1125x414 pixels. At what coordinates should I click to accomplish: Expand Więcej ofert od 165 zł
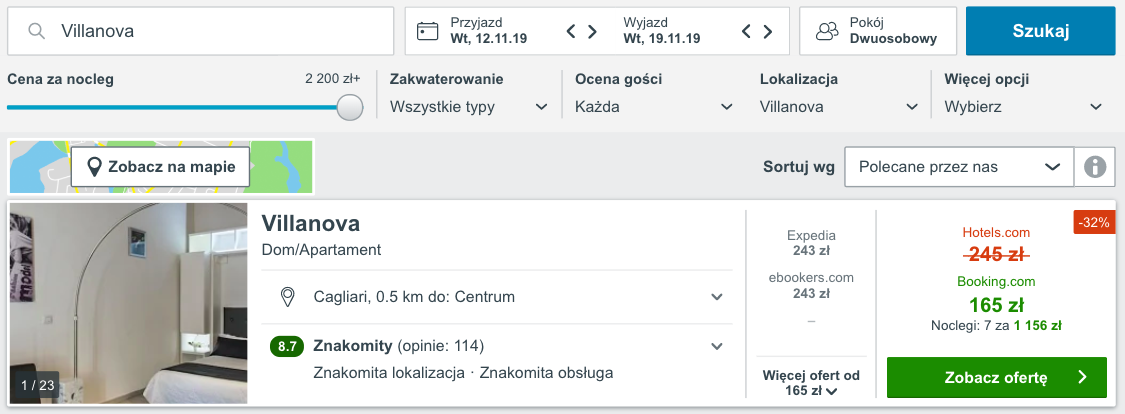811,383
